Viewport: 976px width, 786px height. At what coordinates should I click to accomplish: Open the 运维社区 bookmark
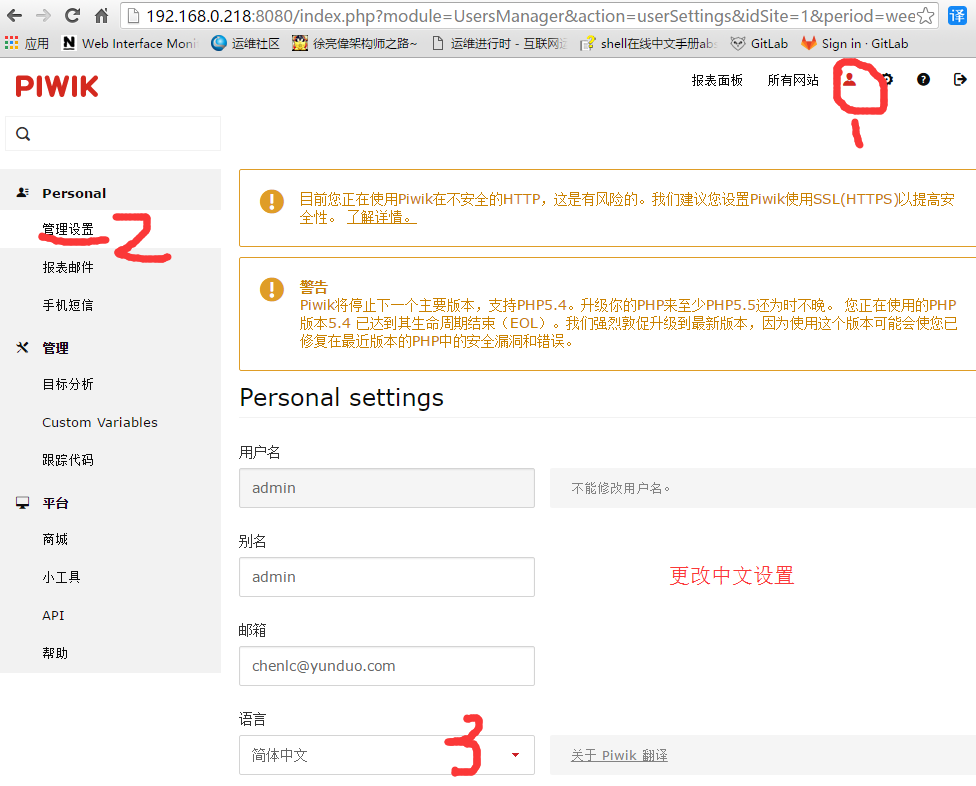[x=245, y=44]
